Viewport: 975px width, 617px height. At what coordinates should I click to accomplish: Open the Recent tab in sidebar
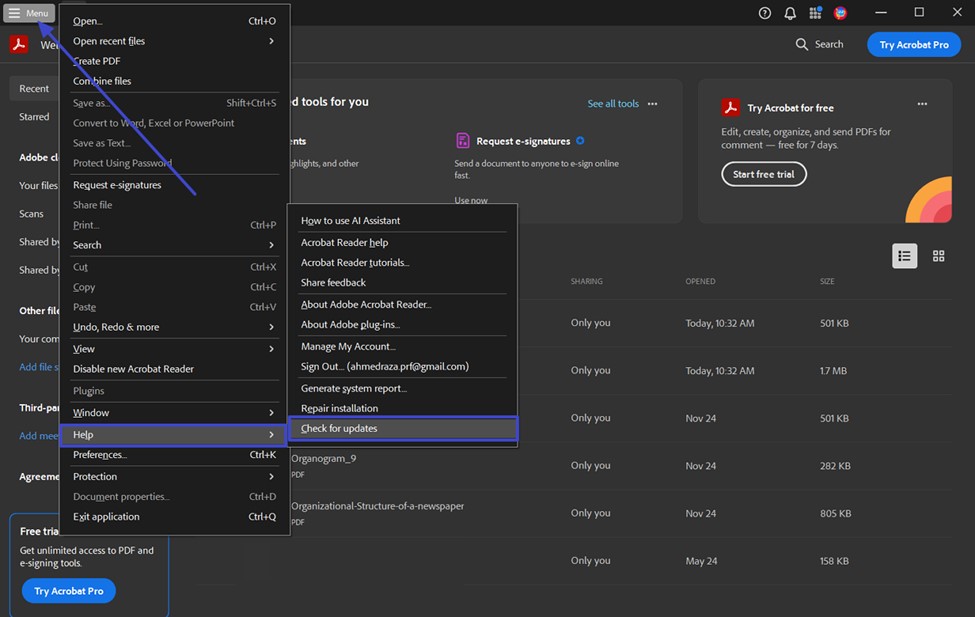pyautogui.click(x=34, y=88)
